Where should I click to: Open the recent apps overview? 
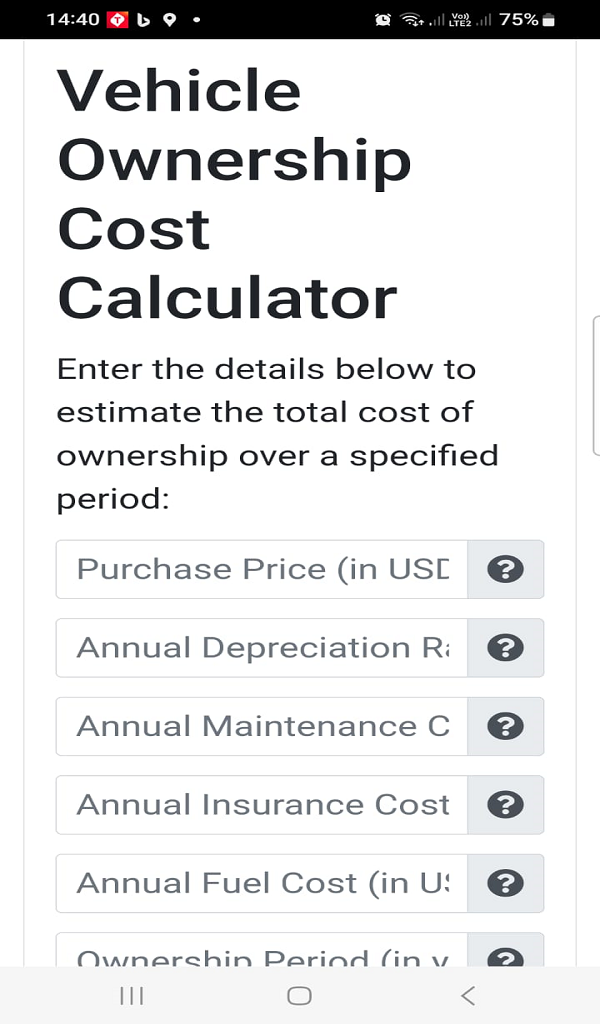coord(130,996)
